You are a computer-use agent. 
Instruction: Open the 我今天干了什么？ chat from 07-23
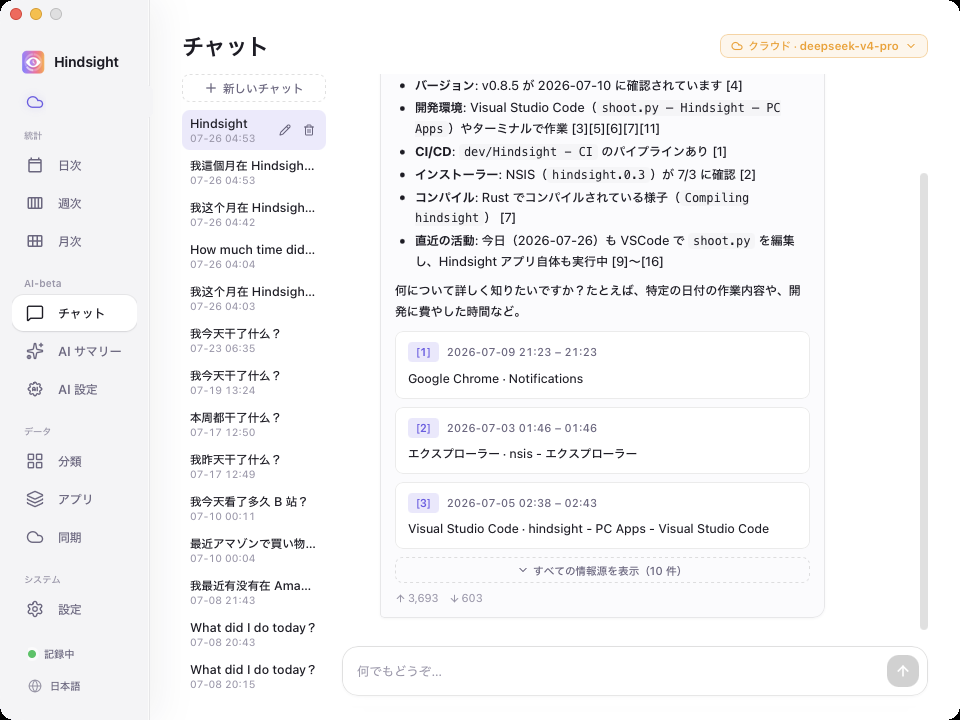click(253, 340)
